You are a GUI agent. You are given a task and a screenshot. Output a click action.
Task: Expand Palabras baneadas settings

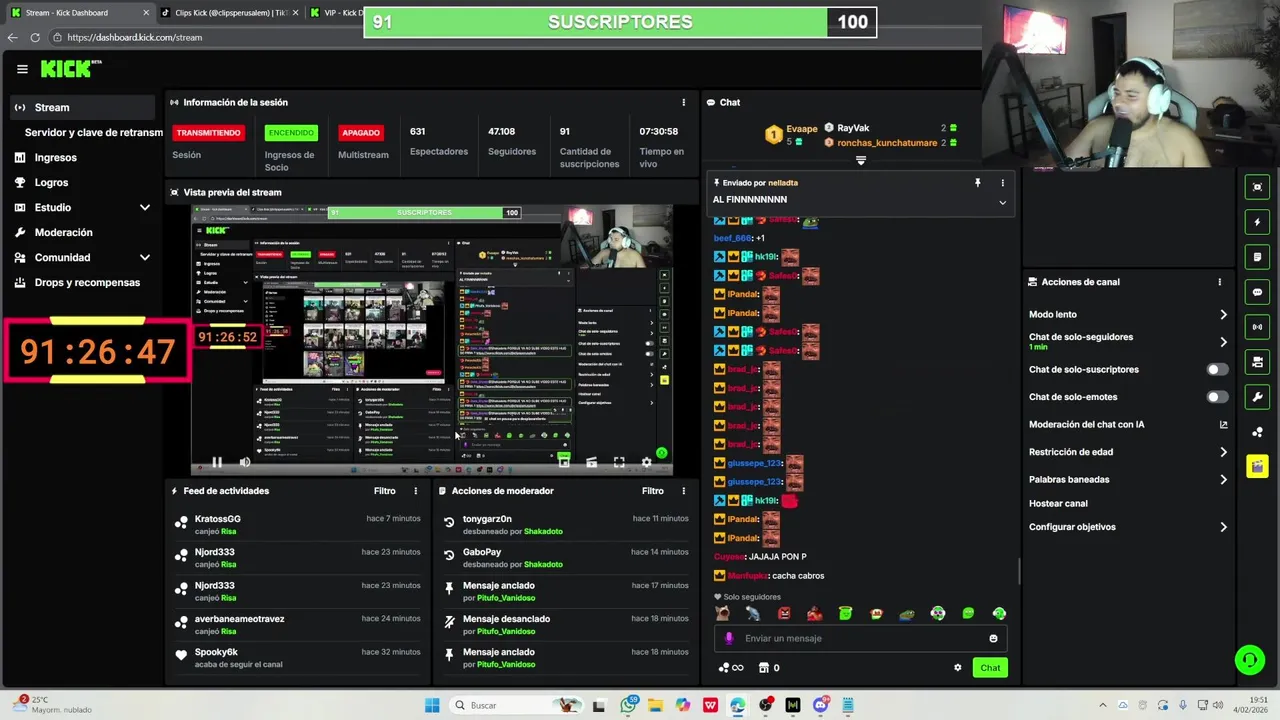tap(1128, 479)
